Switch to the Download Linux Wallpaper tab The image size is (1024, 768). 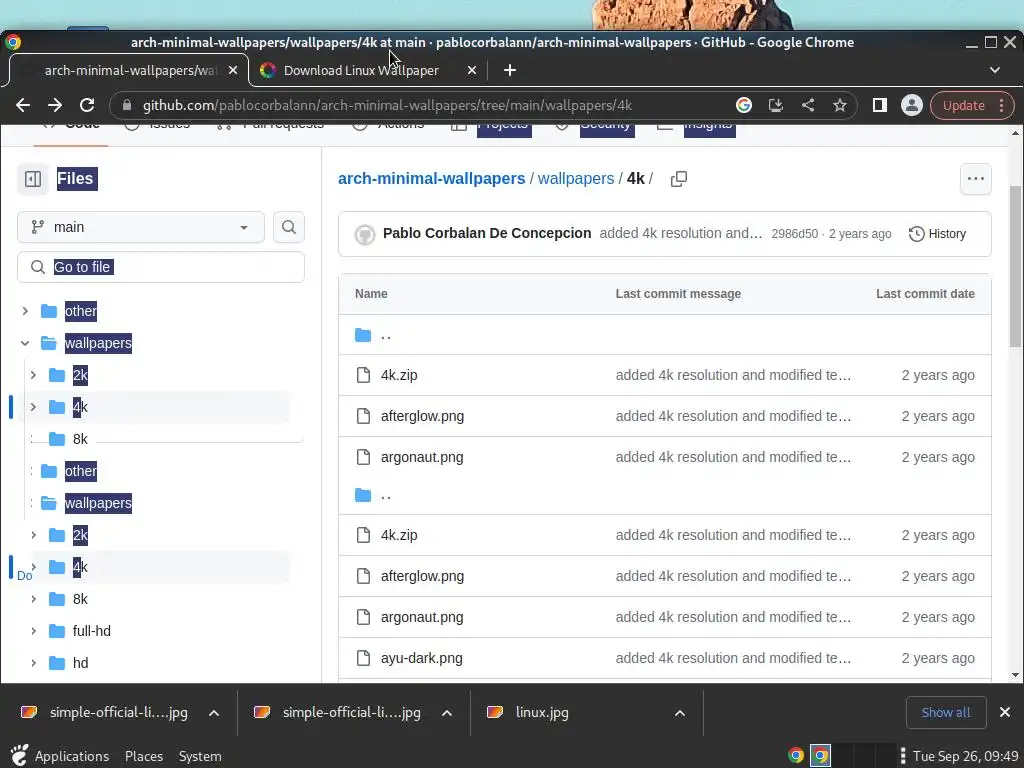point(360,70)
